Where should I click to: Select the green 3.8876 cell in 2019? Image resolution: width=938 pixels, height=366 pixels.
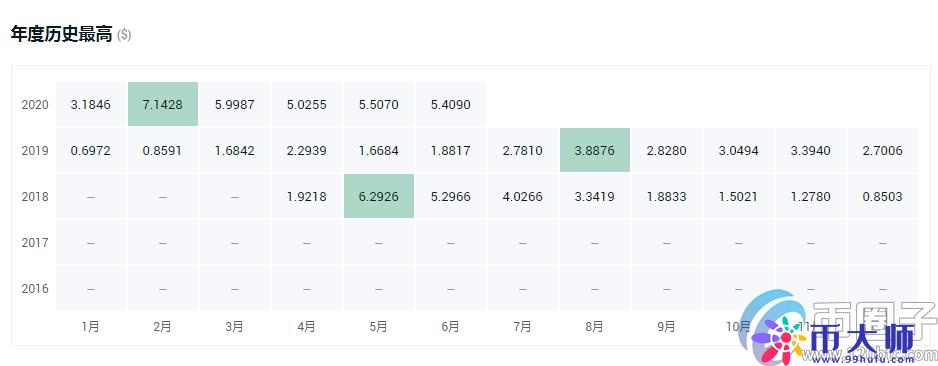(x=595, y=150)
